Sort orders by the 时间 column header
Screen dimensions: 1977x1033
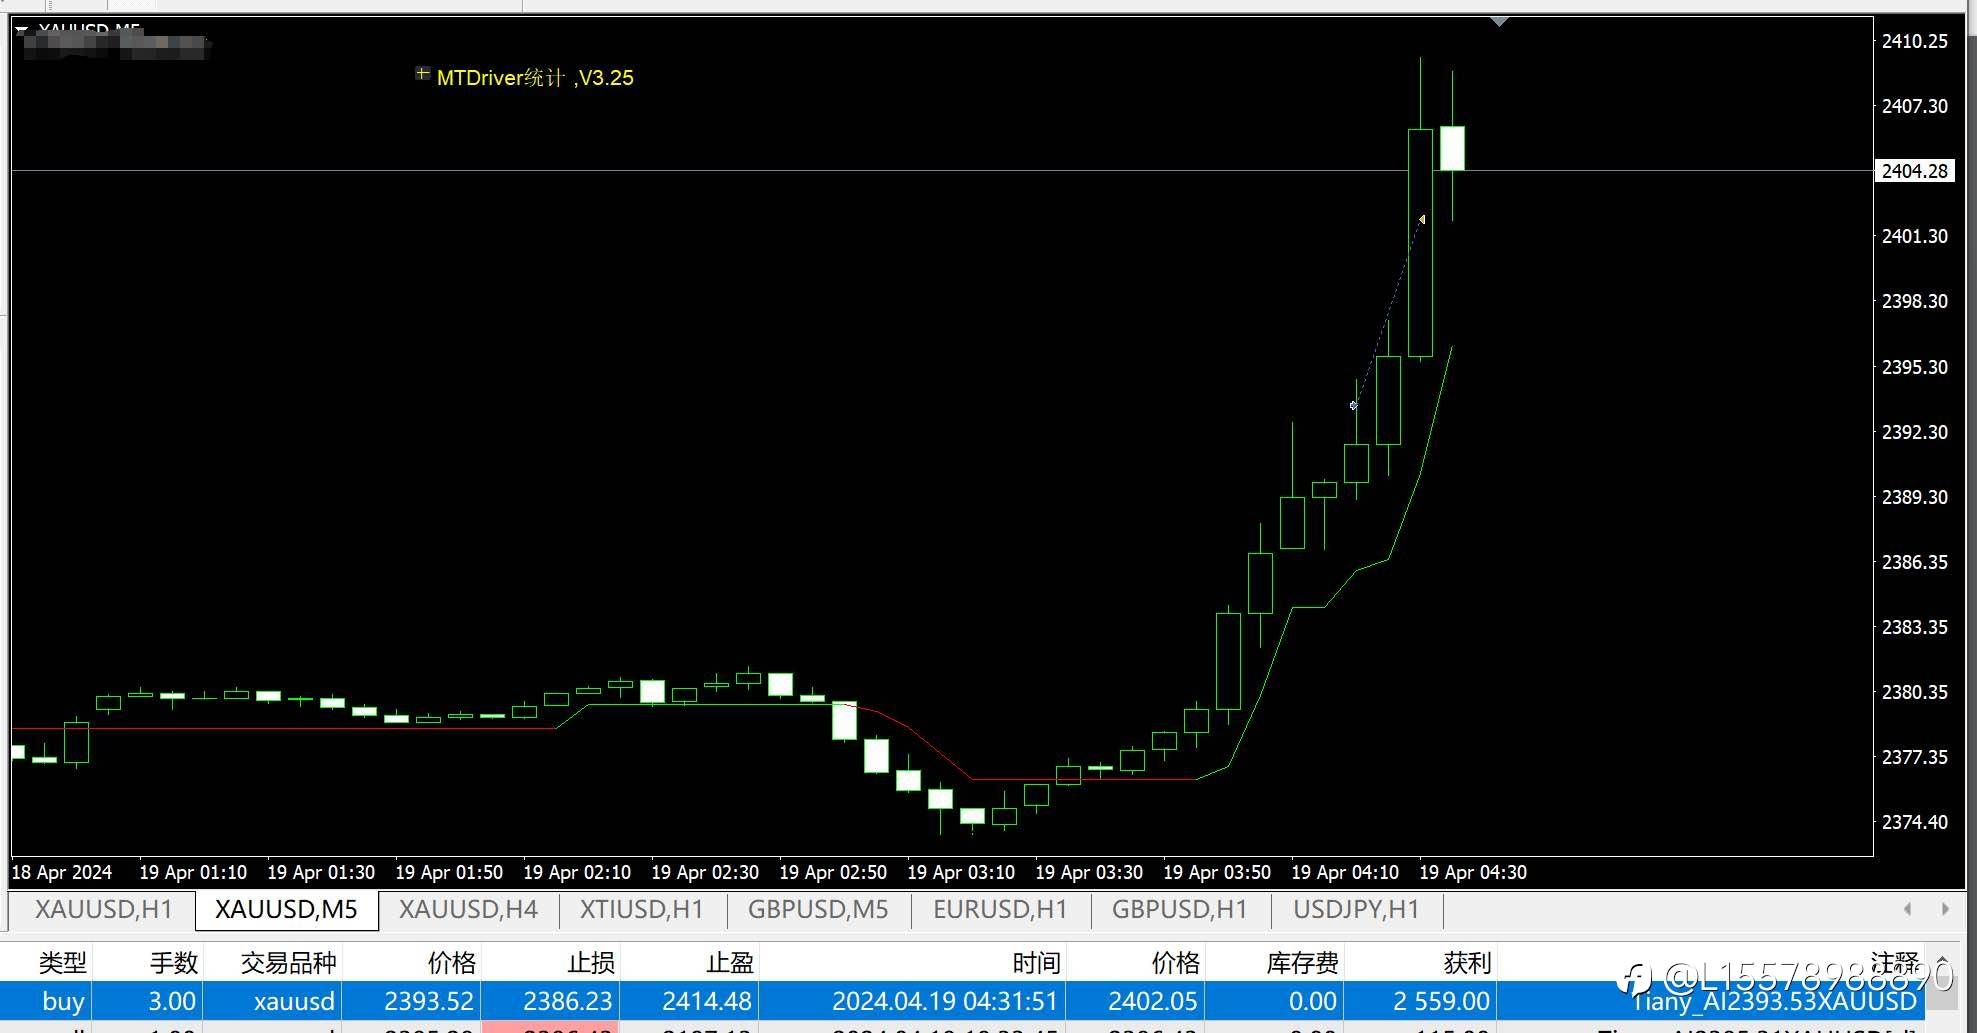click(x=1036, y=962)
